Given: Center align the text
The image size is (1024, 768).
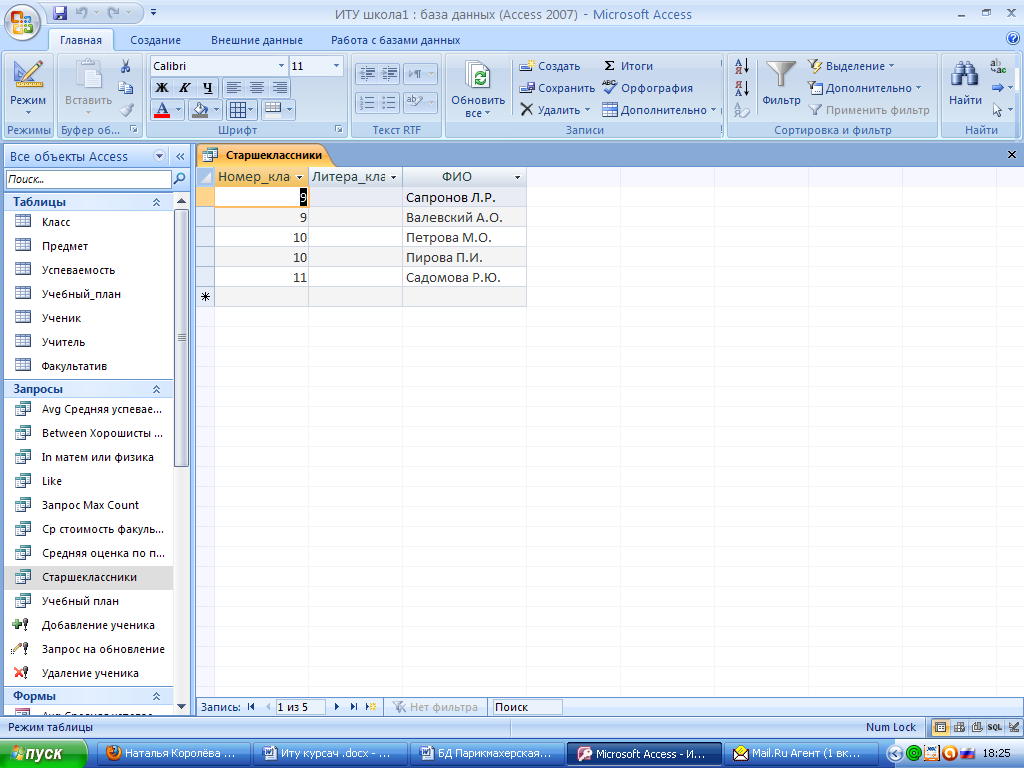Looking at the screenshot, I should coord(257,88).
